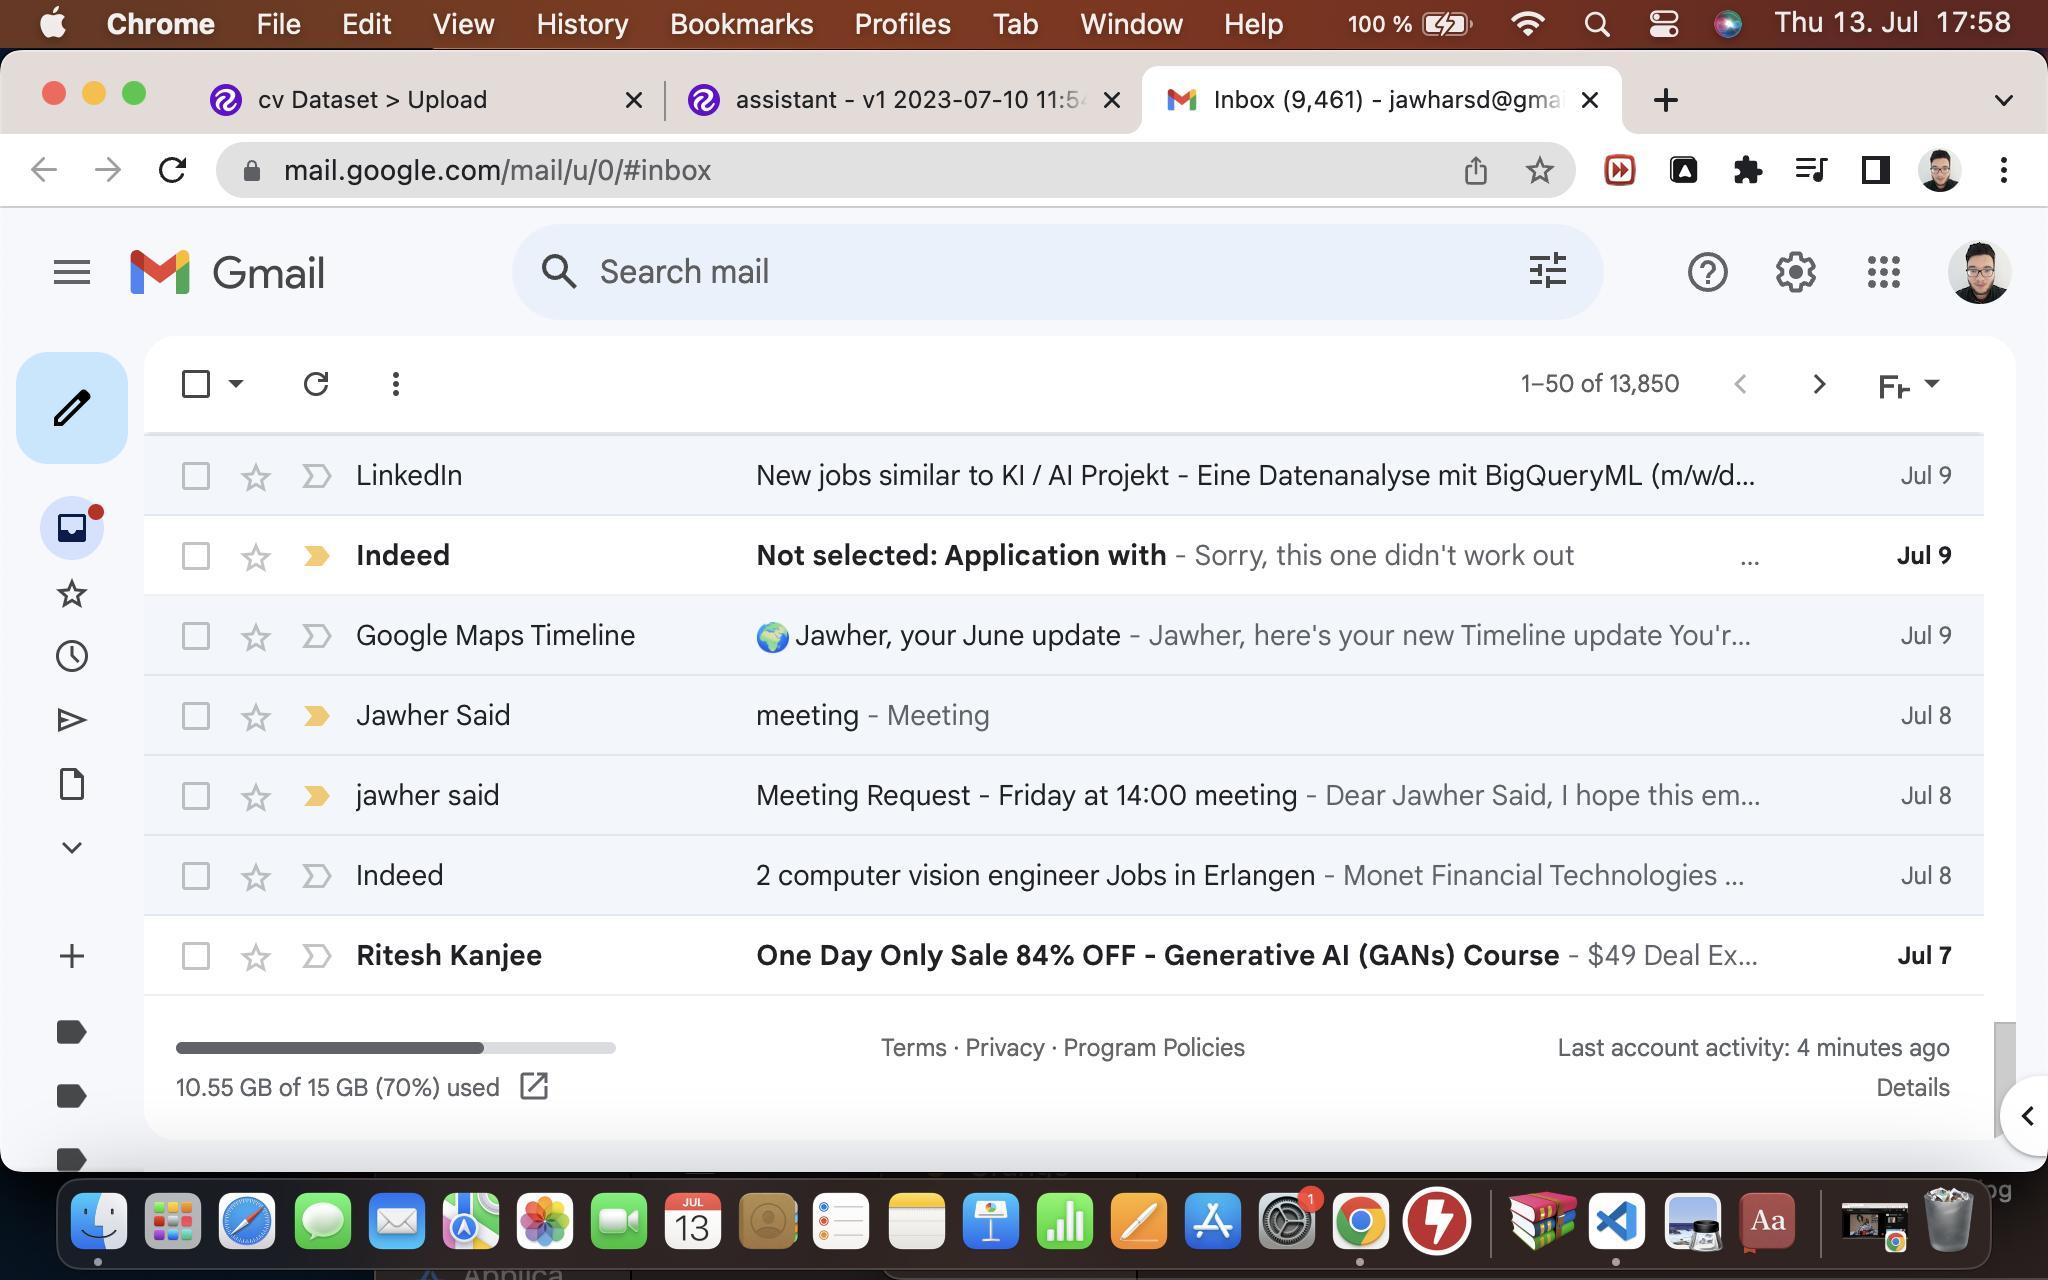This screenshot has height=1280, width=2048.
Task: Open Chrome three-dot menu
Action: pyautogui.click(x=2003, y=170)
